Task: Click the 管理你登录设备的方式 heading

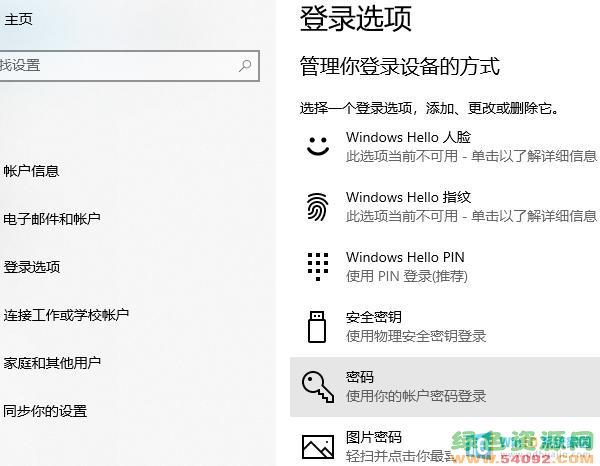Action: tap(399, 66)
